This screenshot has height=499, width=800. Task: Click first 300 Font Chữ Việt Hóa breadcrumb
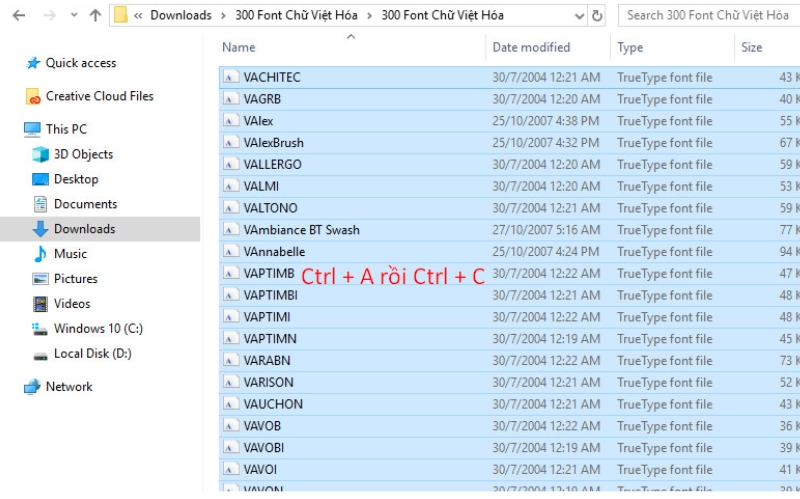coord(296,15)
